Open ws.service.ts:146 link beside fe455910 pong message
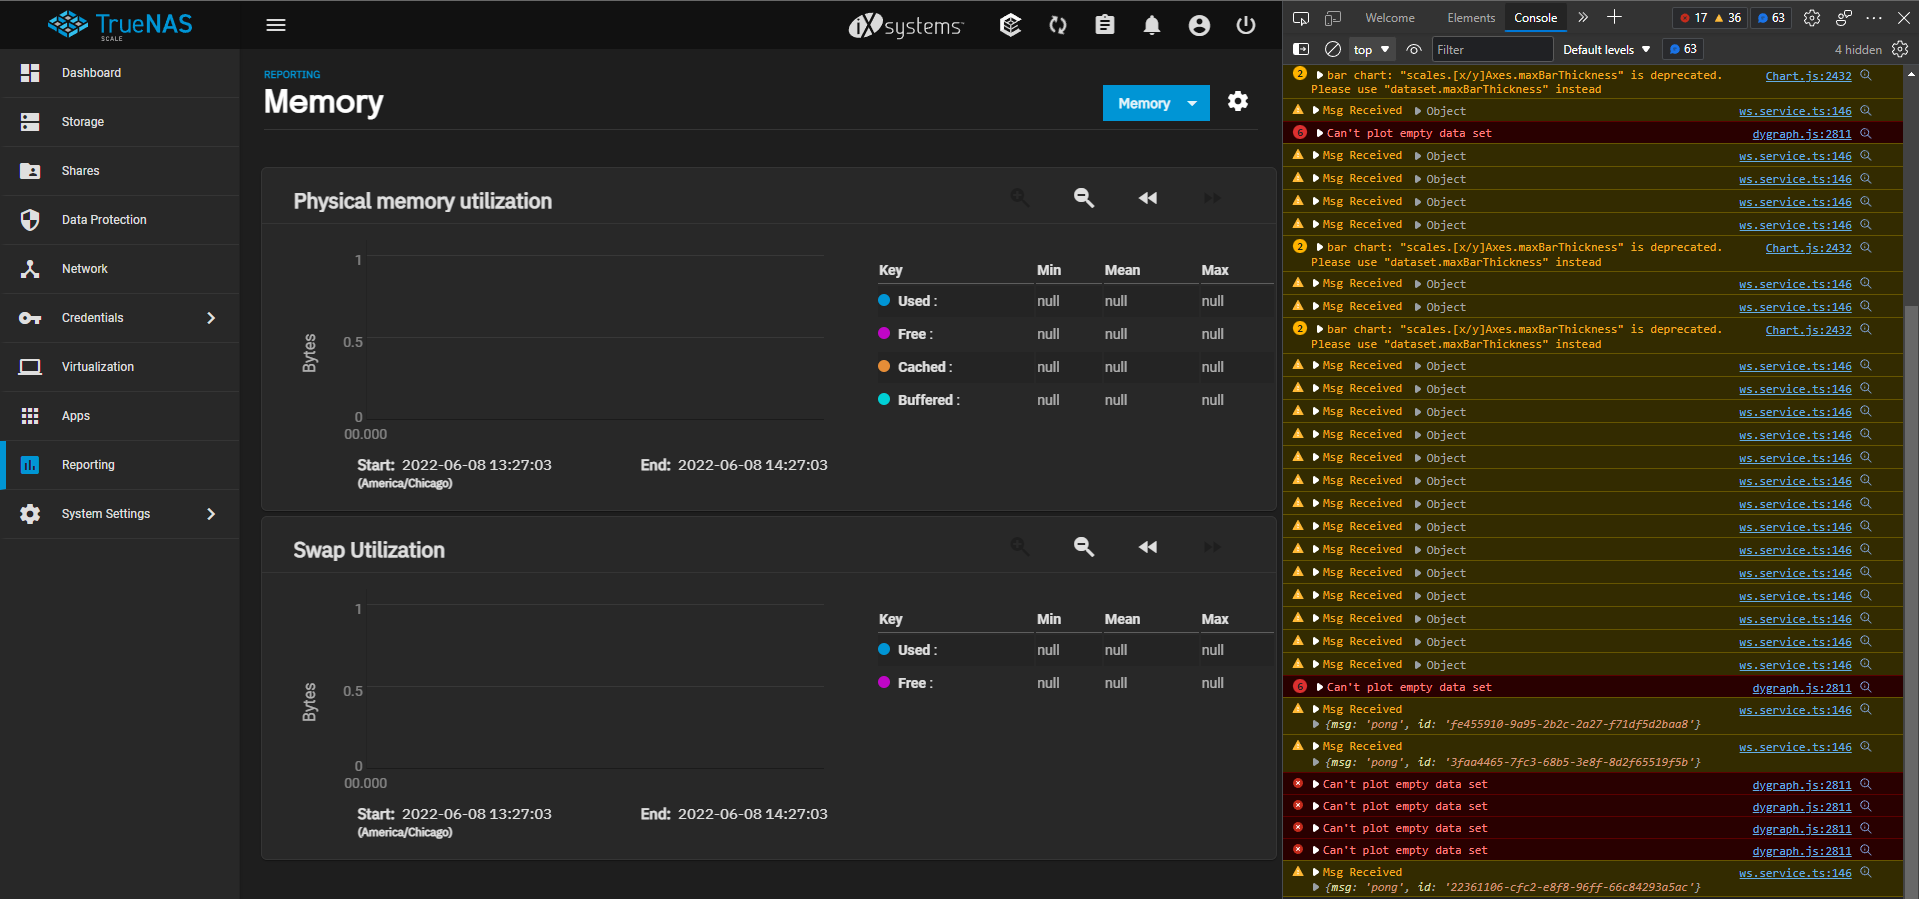 [1795, 711]
